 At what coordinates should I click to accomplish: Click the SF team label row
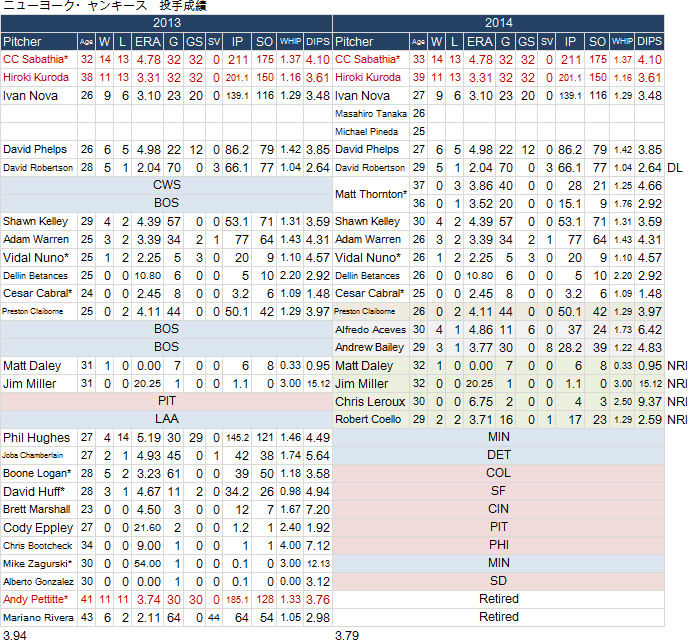tap(498, 491)
